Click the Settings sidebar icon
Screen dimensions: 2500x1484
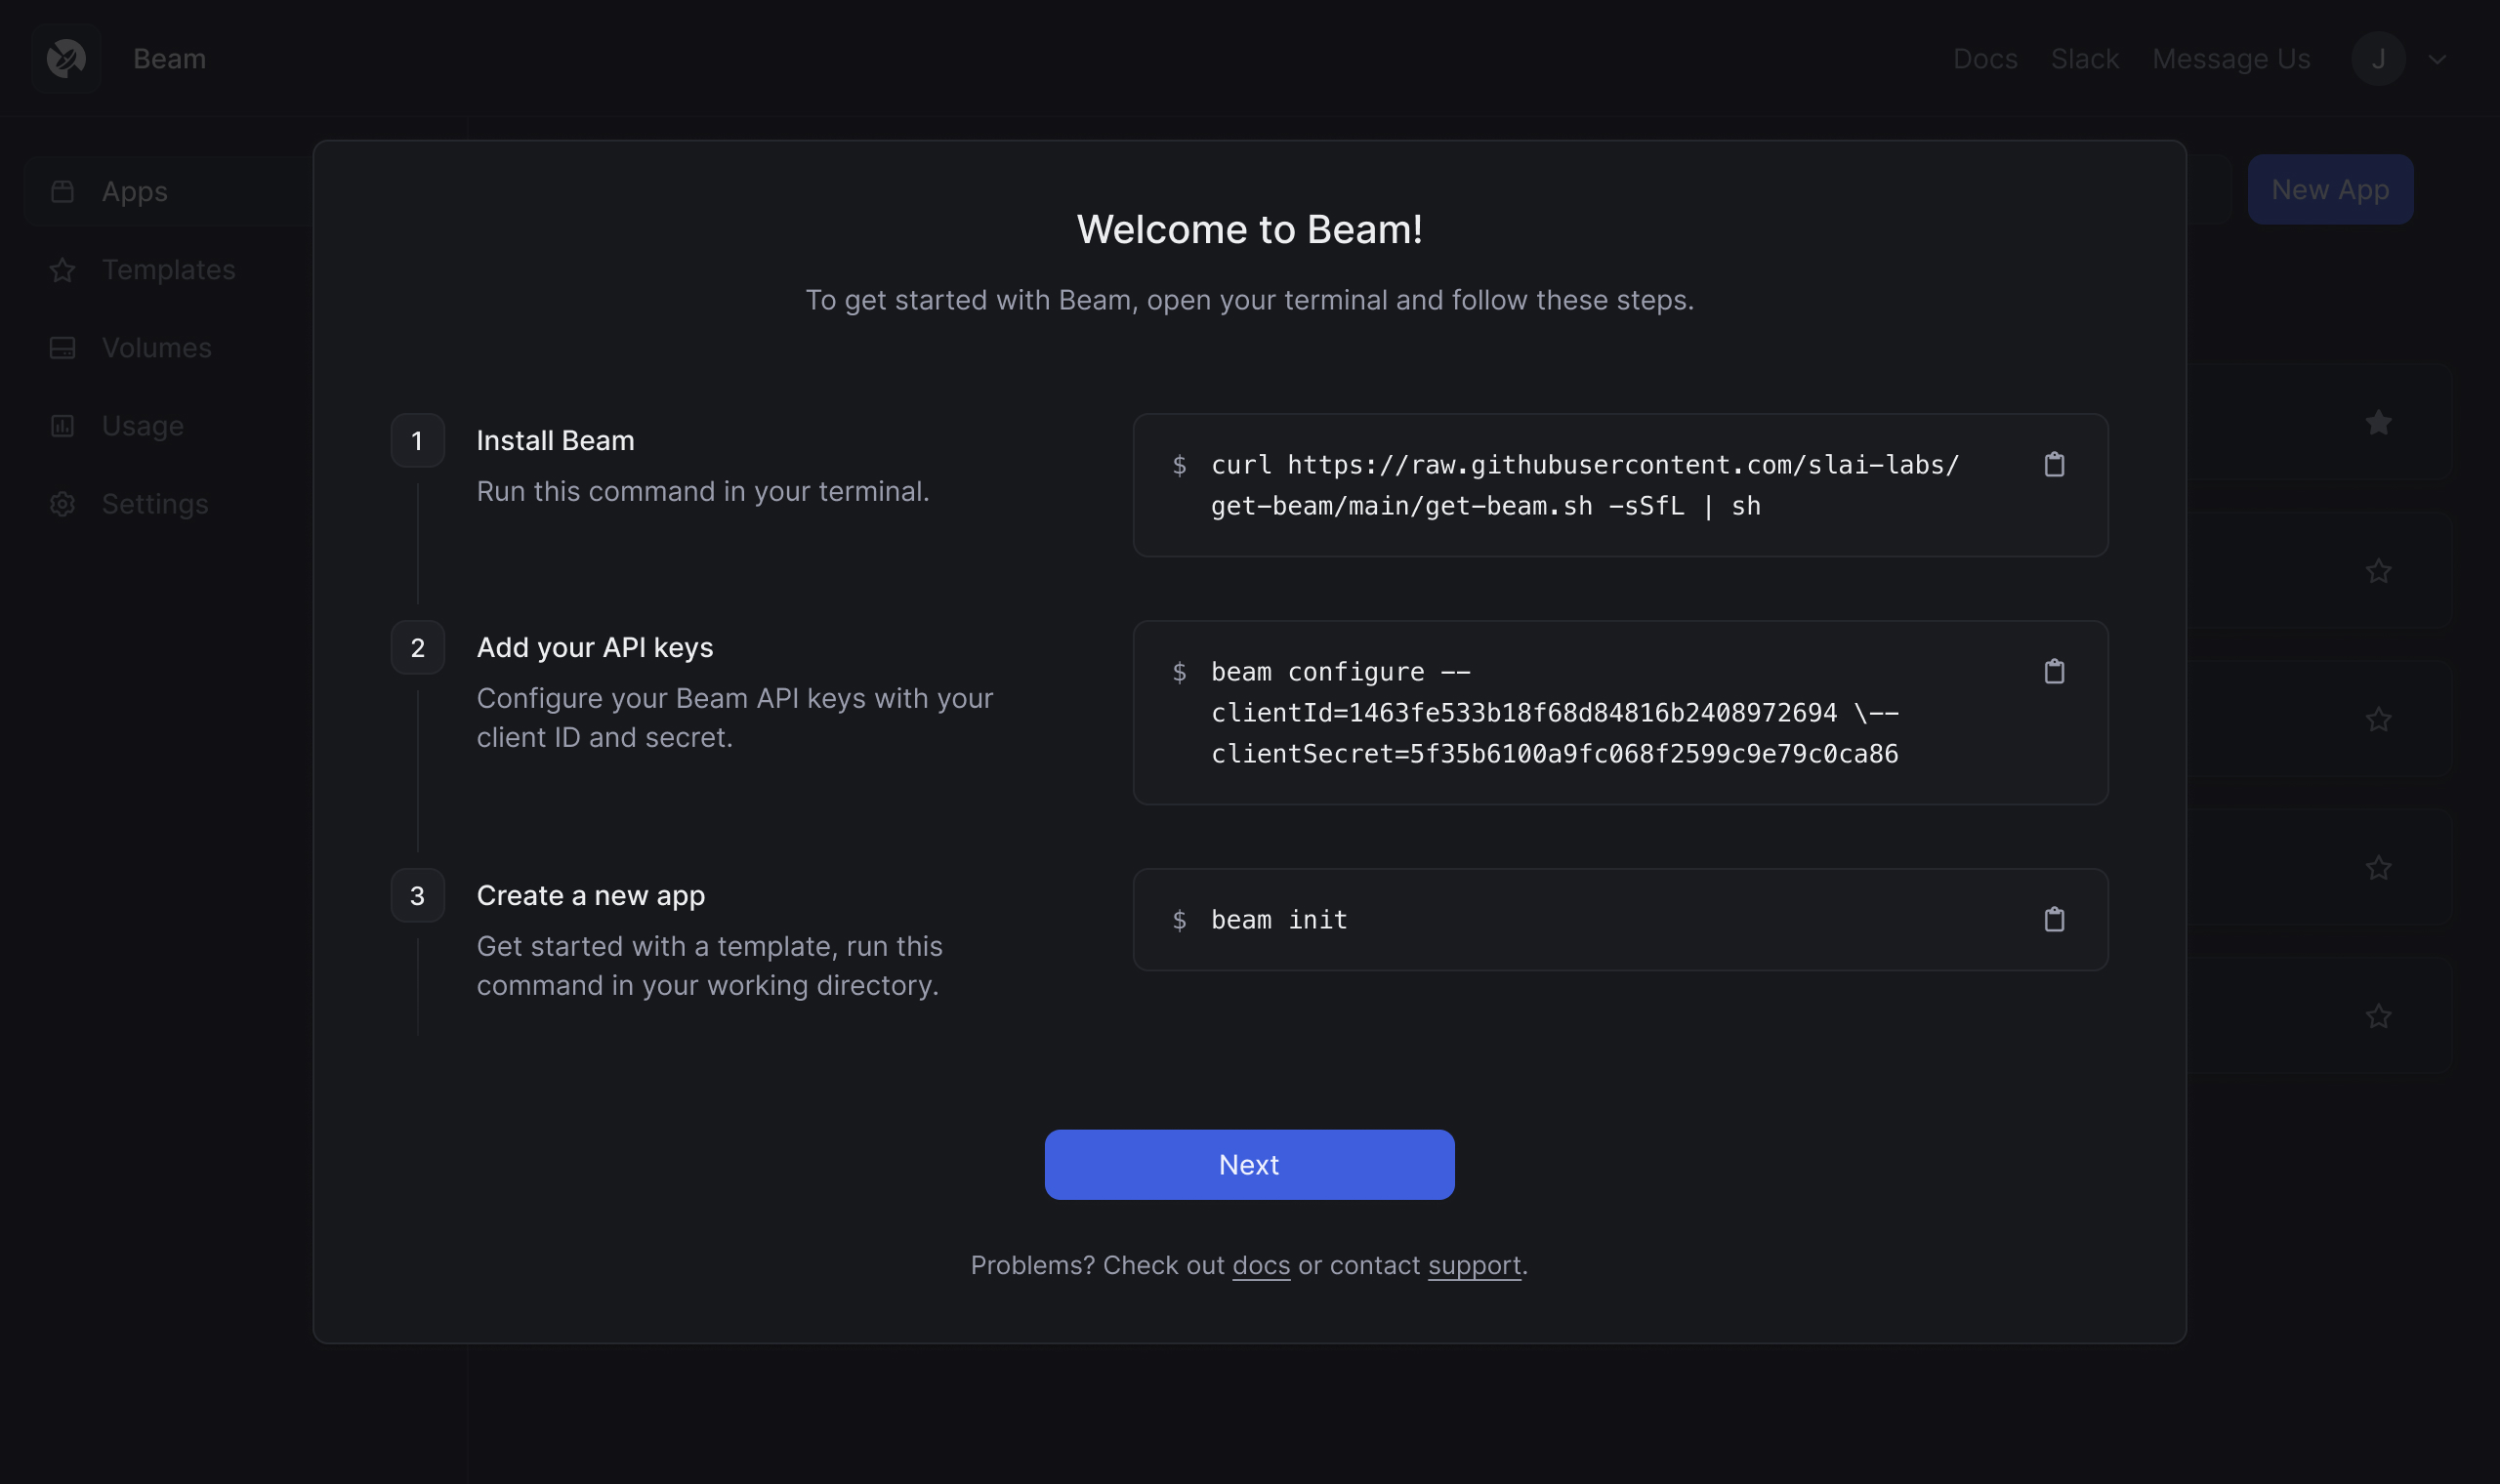click(x=62, y=504)
